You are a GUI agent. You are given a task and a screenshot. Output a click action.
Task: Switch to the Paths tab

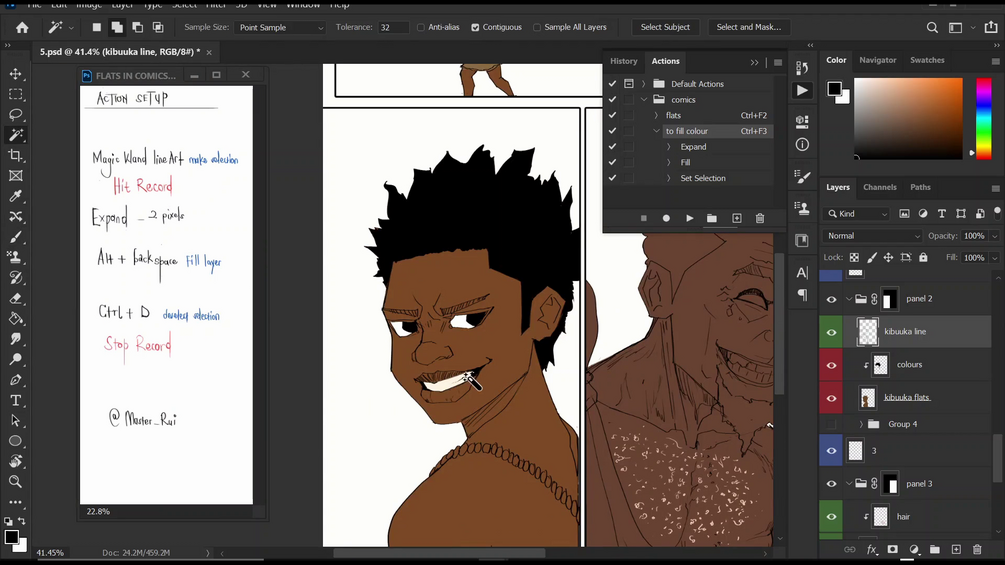(920, 187)
